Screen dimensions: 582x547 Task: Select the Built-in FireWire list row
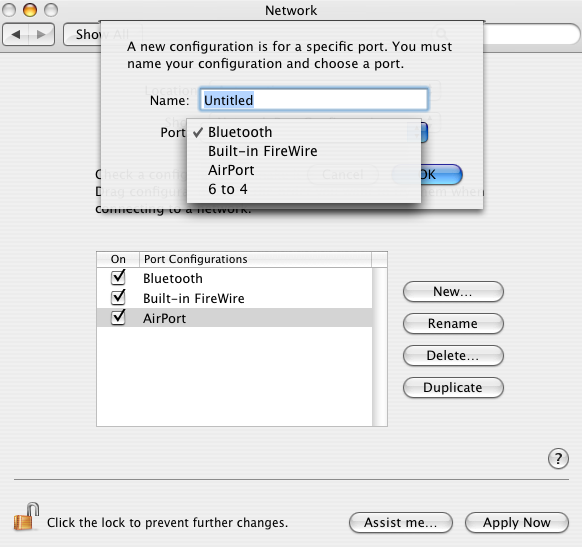click(234, 298)
